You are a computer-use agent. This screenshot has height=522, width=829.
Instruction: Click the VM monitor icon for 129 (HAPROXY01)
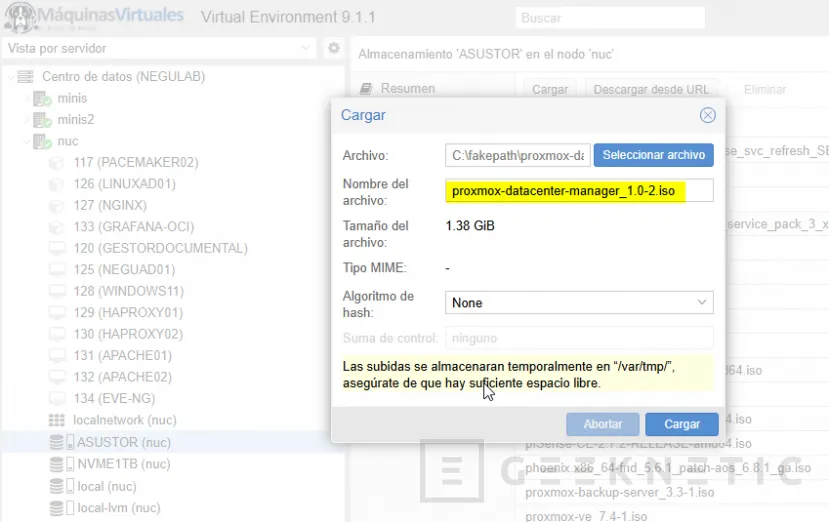click(x=57, y=313)
